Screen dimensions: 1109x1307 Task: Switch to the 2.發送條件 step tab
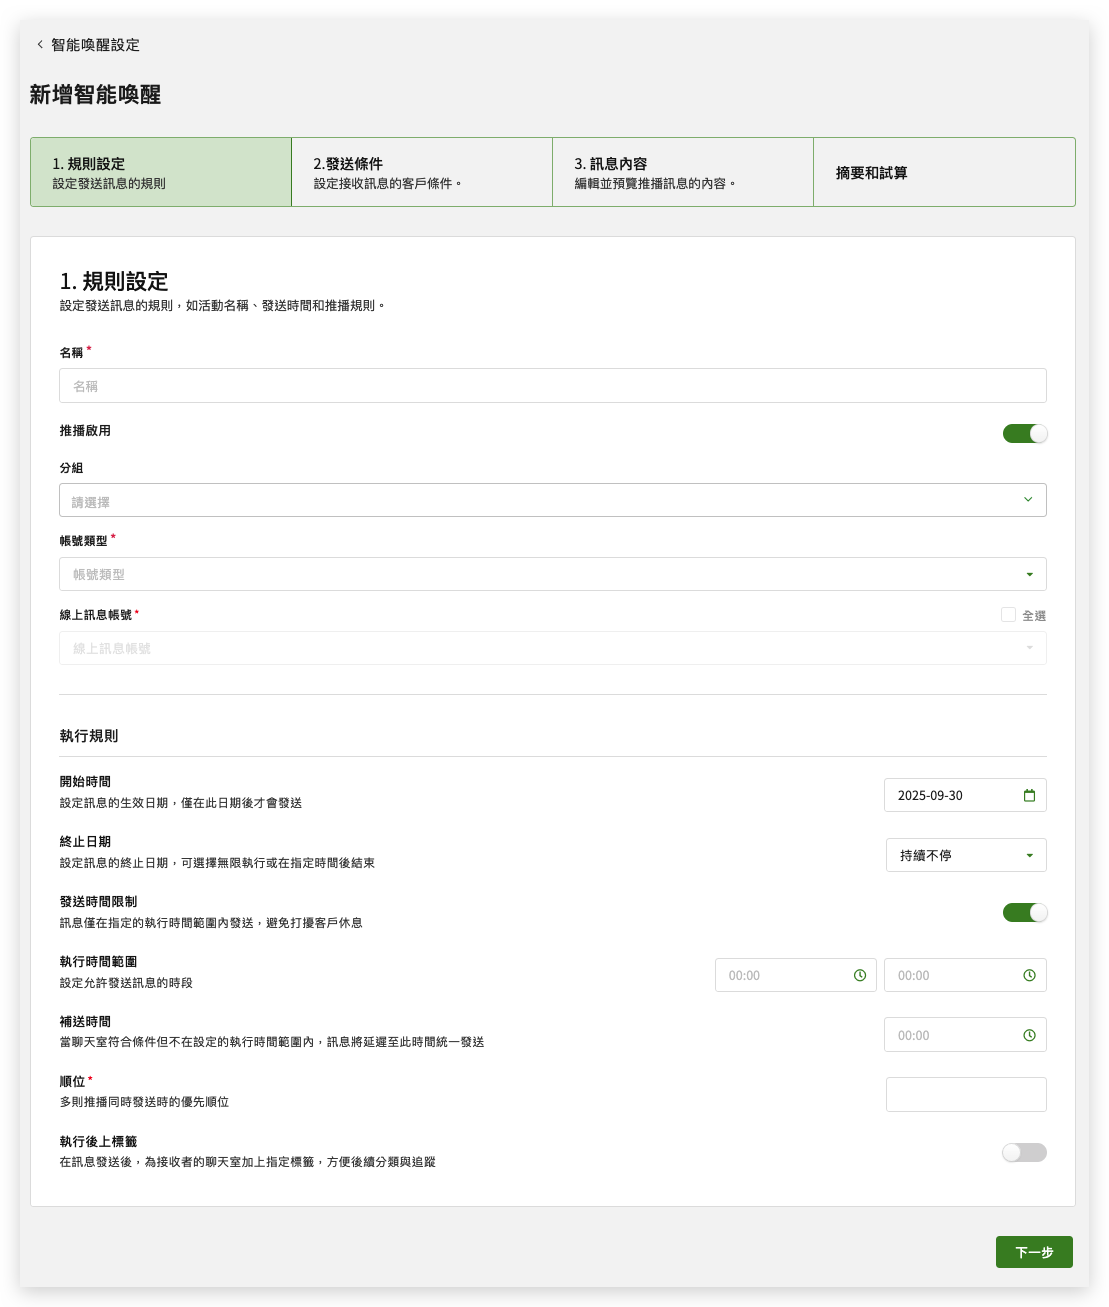(421, 172)
